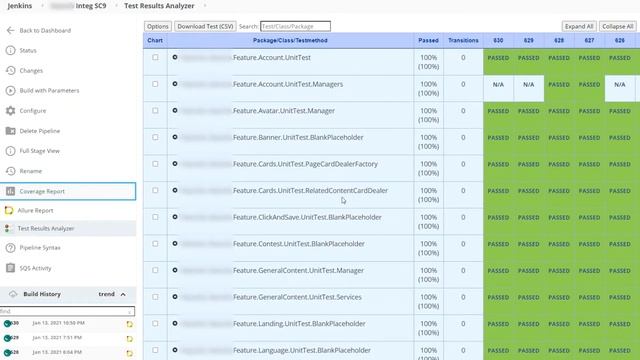Go to Jenkins home breadcrumb
Viewport: 640px width, 360px height.
20,6
